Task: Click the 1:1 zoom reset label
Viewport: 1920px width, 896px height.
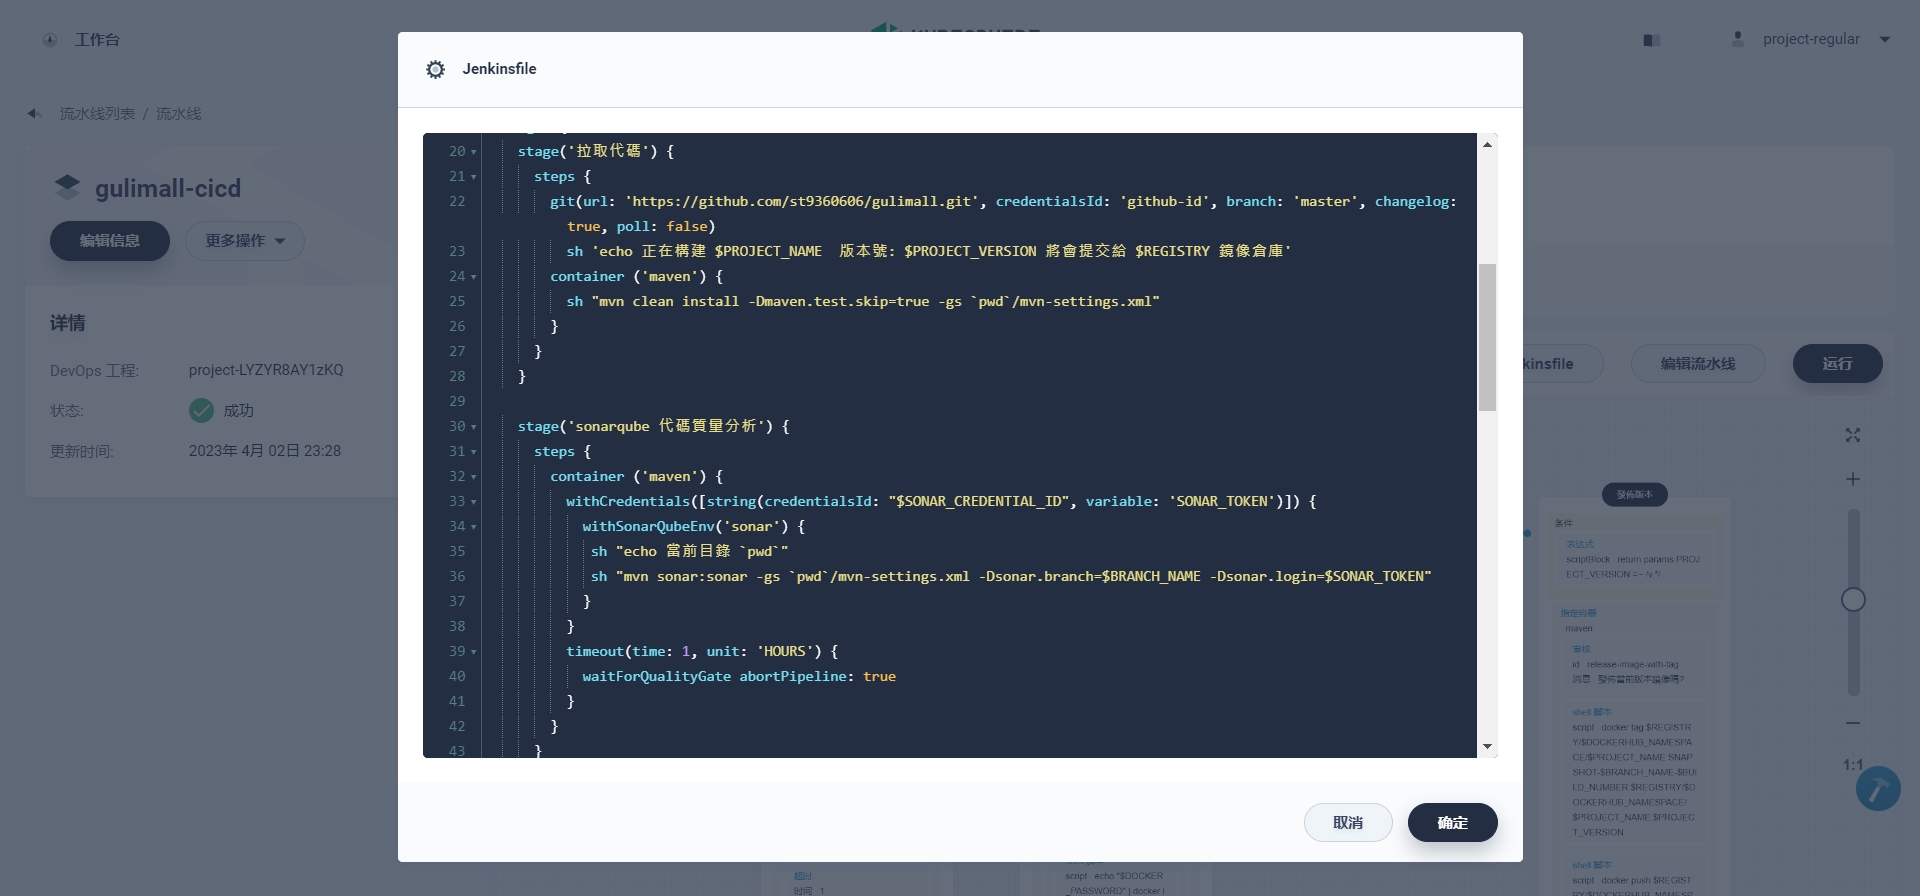Action: (1852, 765)
